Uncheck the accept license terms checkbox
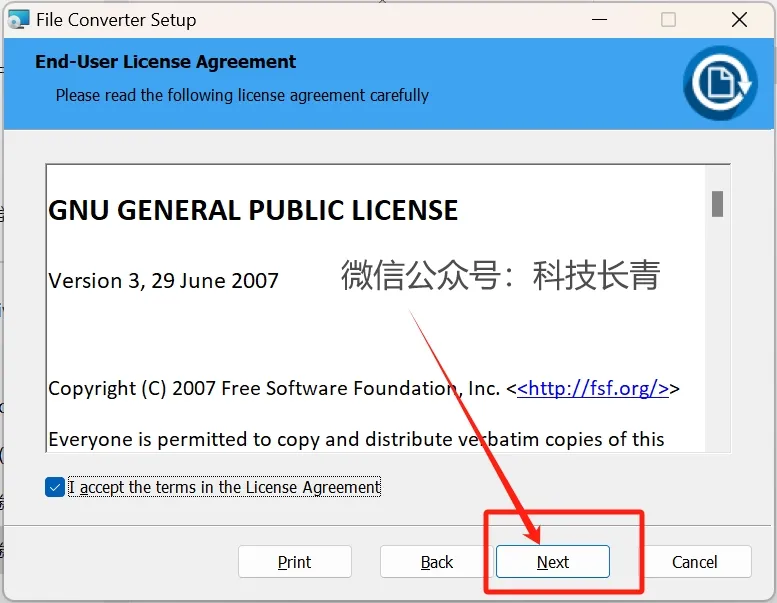777x603 pixels. (x=55, y=487)
